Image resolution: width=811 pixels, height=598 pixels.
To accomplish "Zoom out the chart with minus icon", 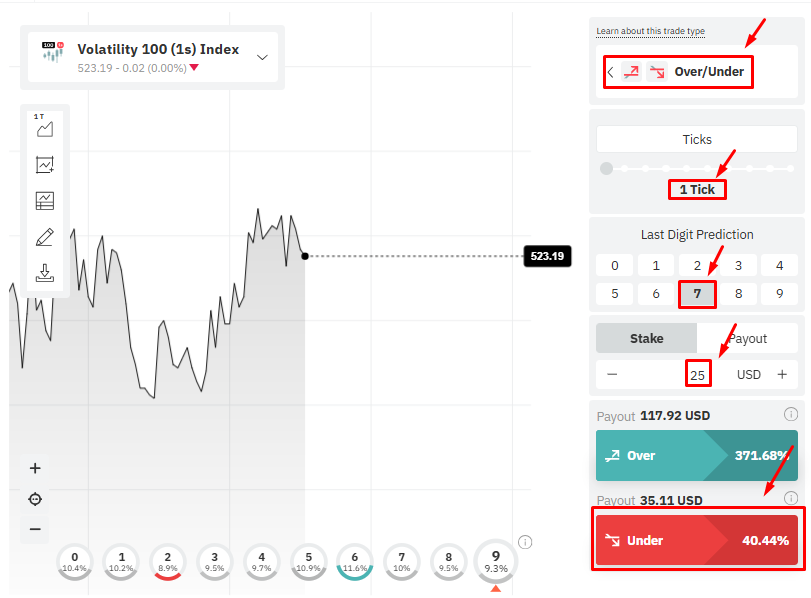I will click(x=35, y=529).
